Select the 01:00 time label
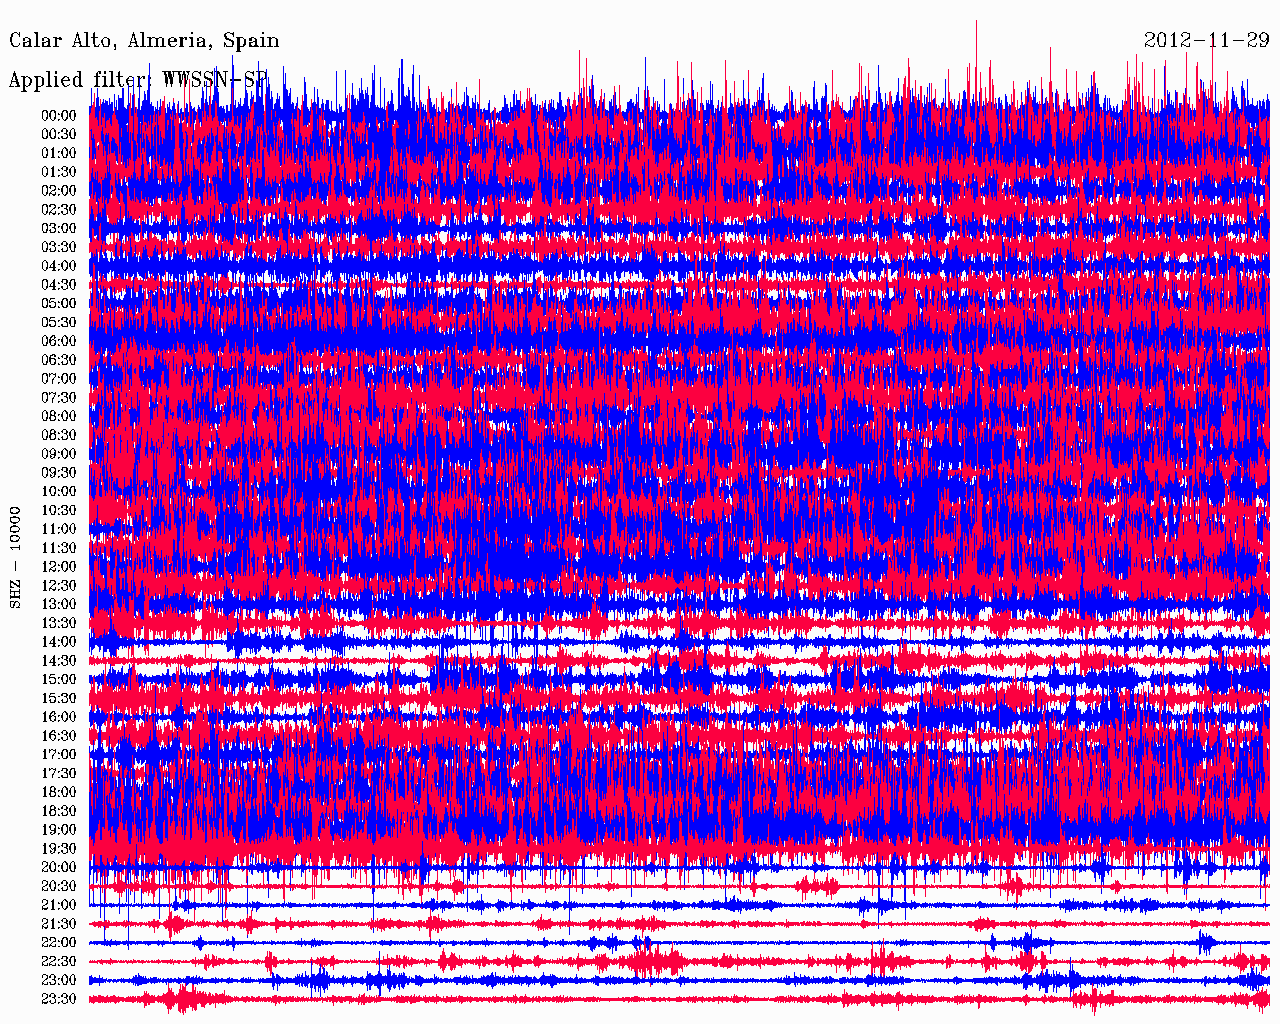The image size is (1280, 1024). [59, 153]
